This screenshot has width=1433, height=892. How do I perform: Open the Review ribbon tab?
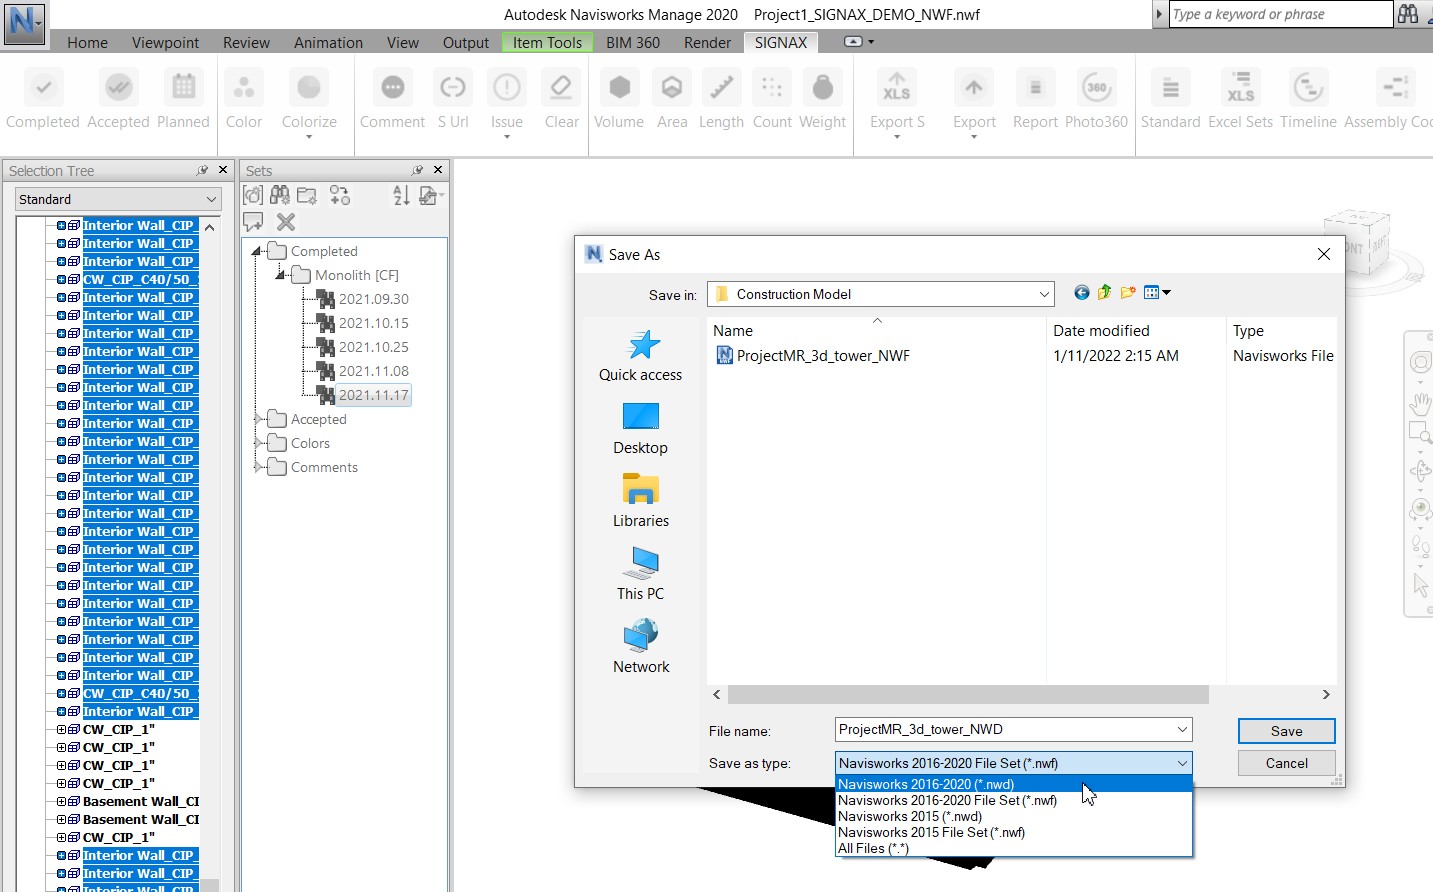(246, 43)
